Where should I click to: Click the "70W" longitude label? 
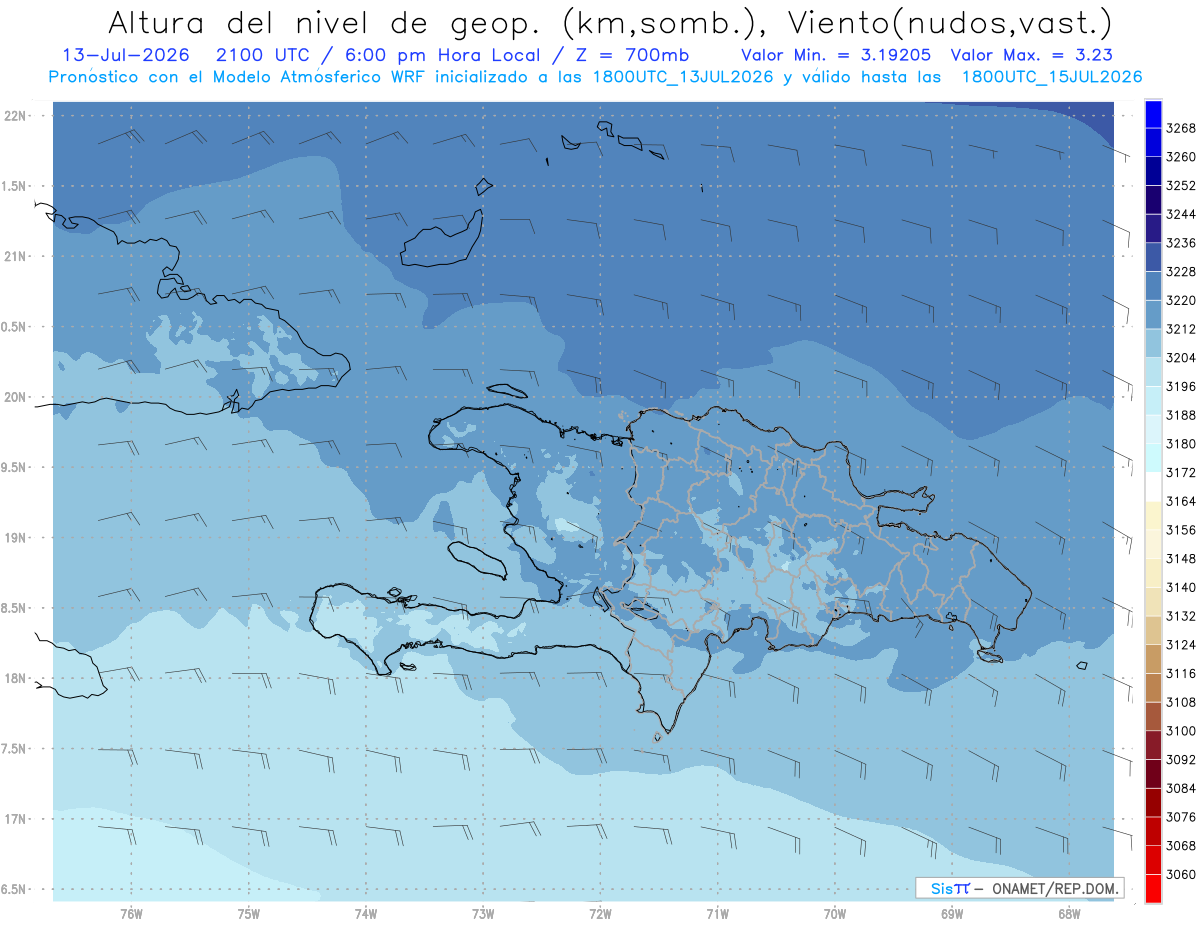835,913
